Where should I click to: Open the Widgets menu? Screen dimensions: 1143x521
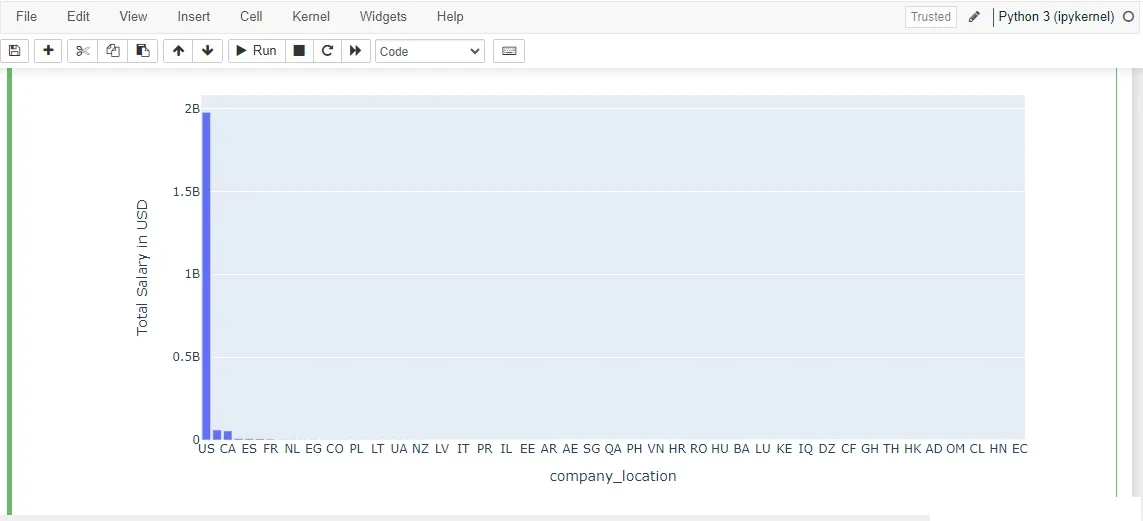(383, 16)
